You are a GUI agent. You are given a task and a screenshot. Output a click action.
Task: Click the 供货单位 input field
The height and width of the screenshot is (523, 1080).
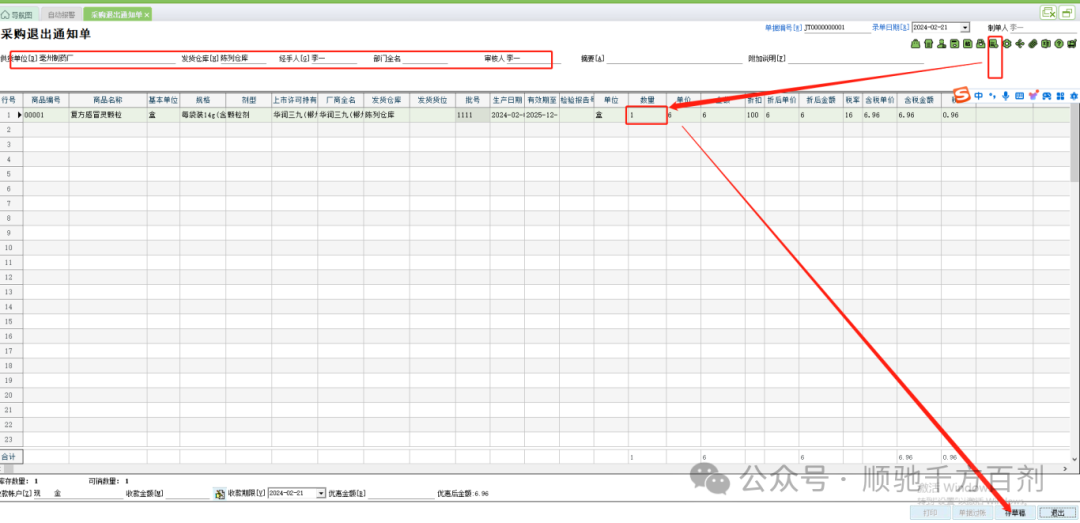107,59
